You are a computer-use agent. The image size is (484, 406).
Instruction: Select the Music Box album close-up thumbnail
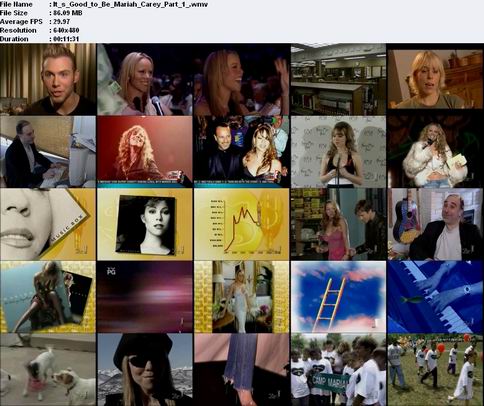tap(48, 224)
